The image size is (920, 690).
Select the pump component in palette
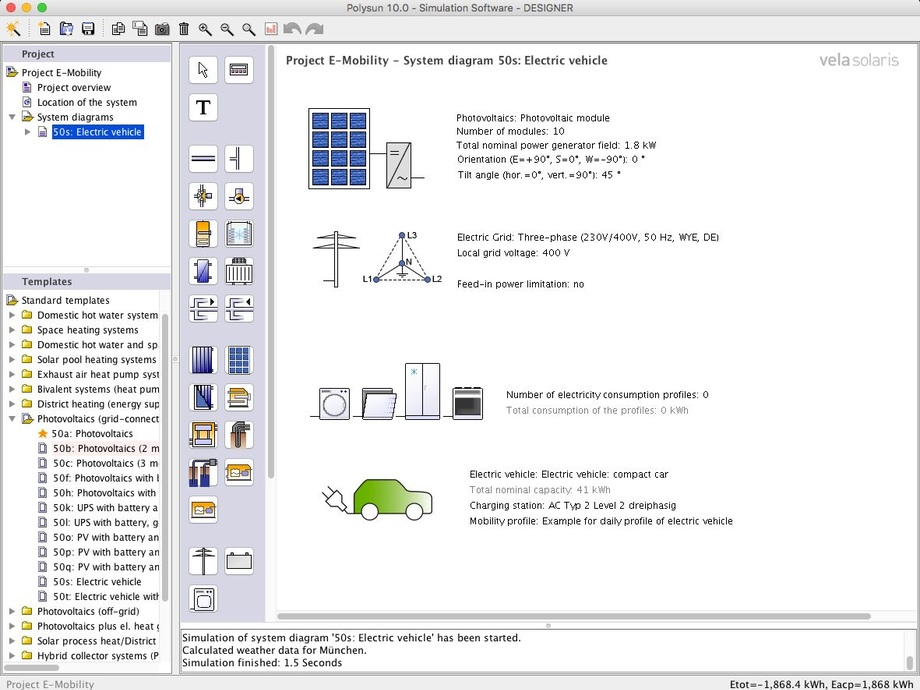(x=239, y=196)
